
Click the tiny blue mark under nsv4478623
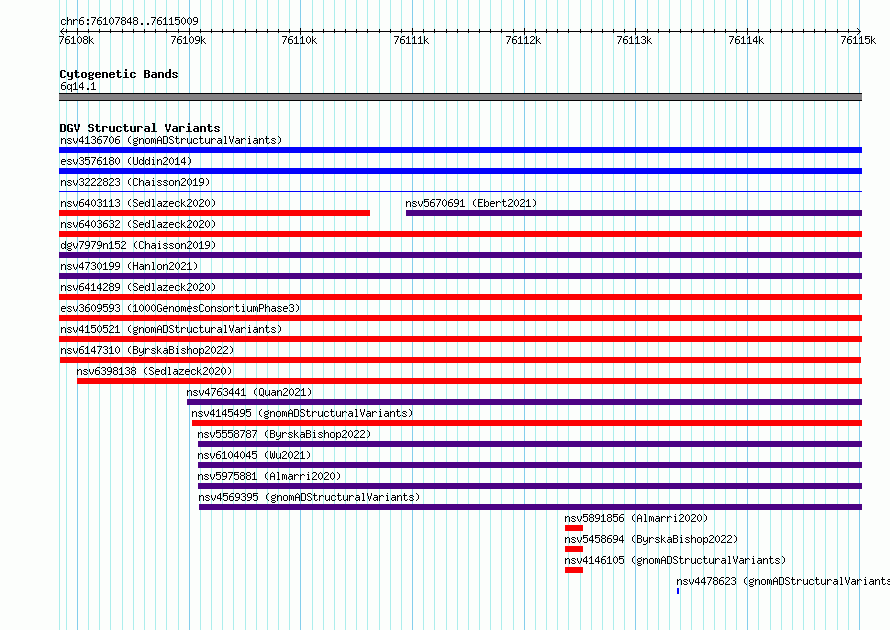(678, 591)
